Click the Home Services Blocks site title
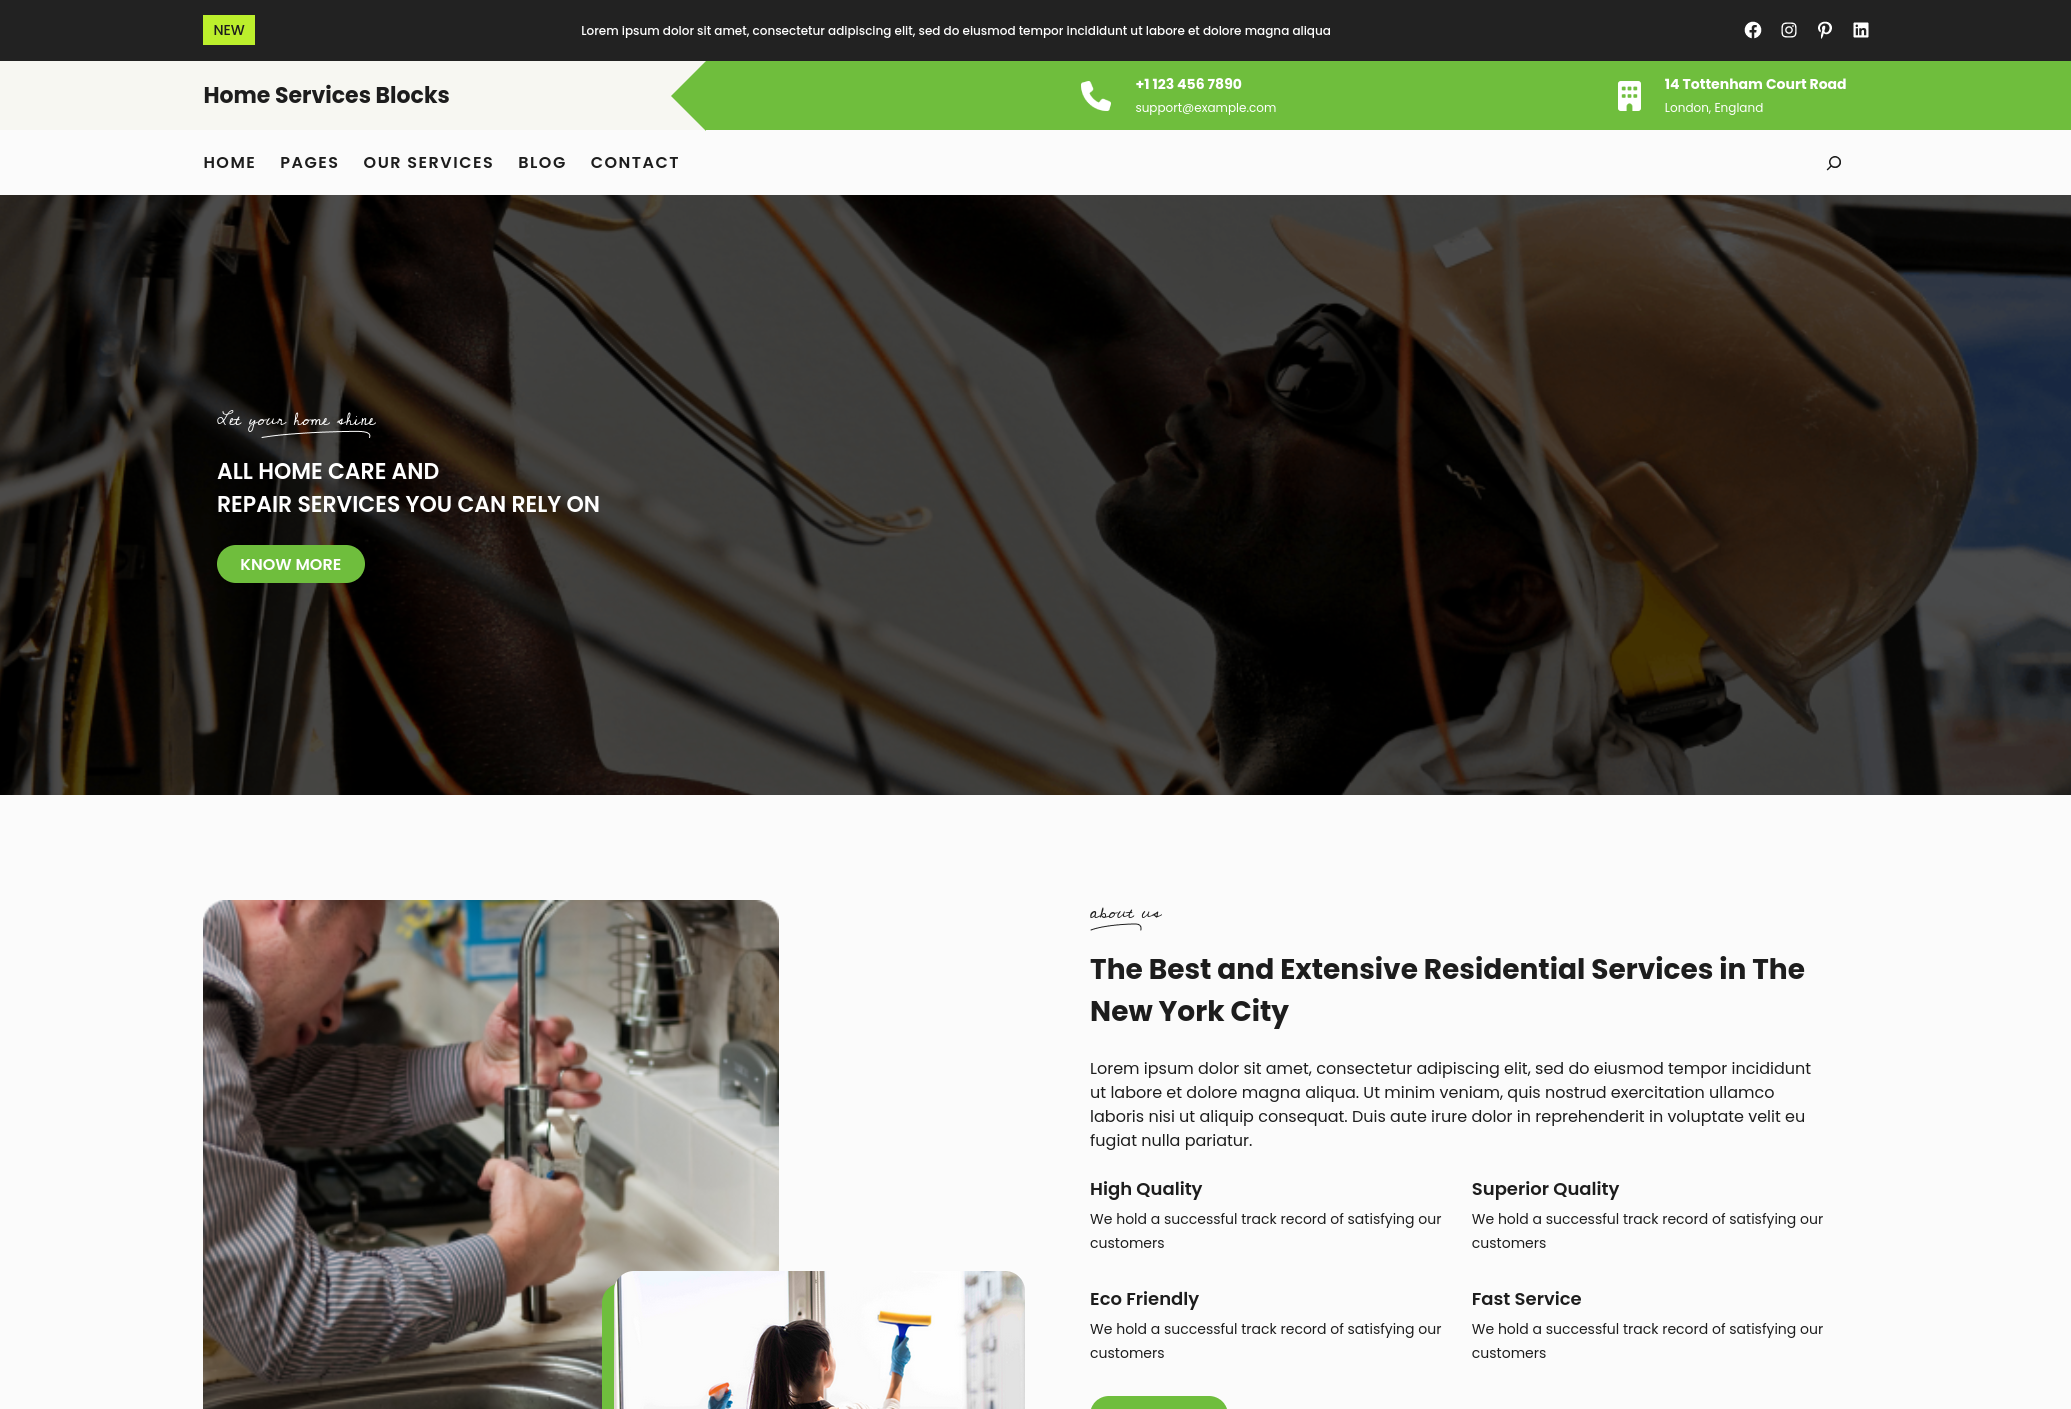The image size is (2071, 1409). coord(326,95)
